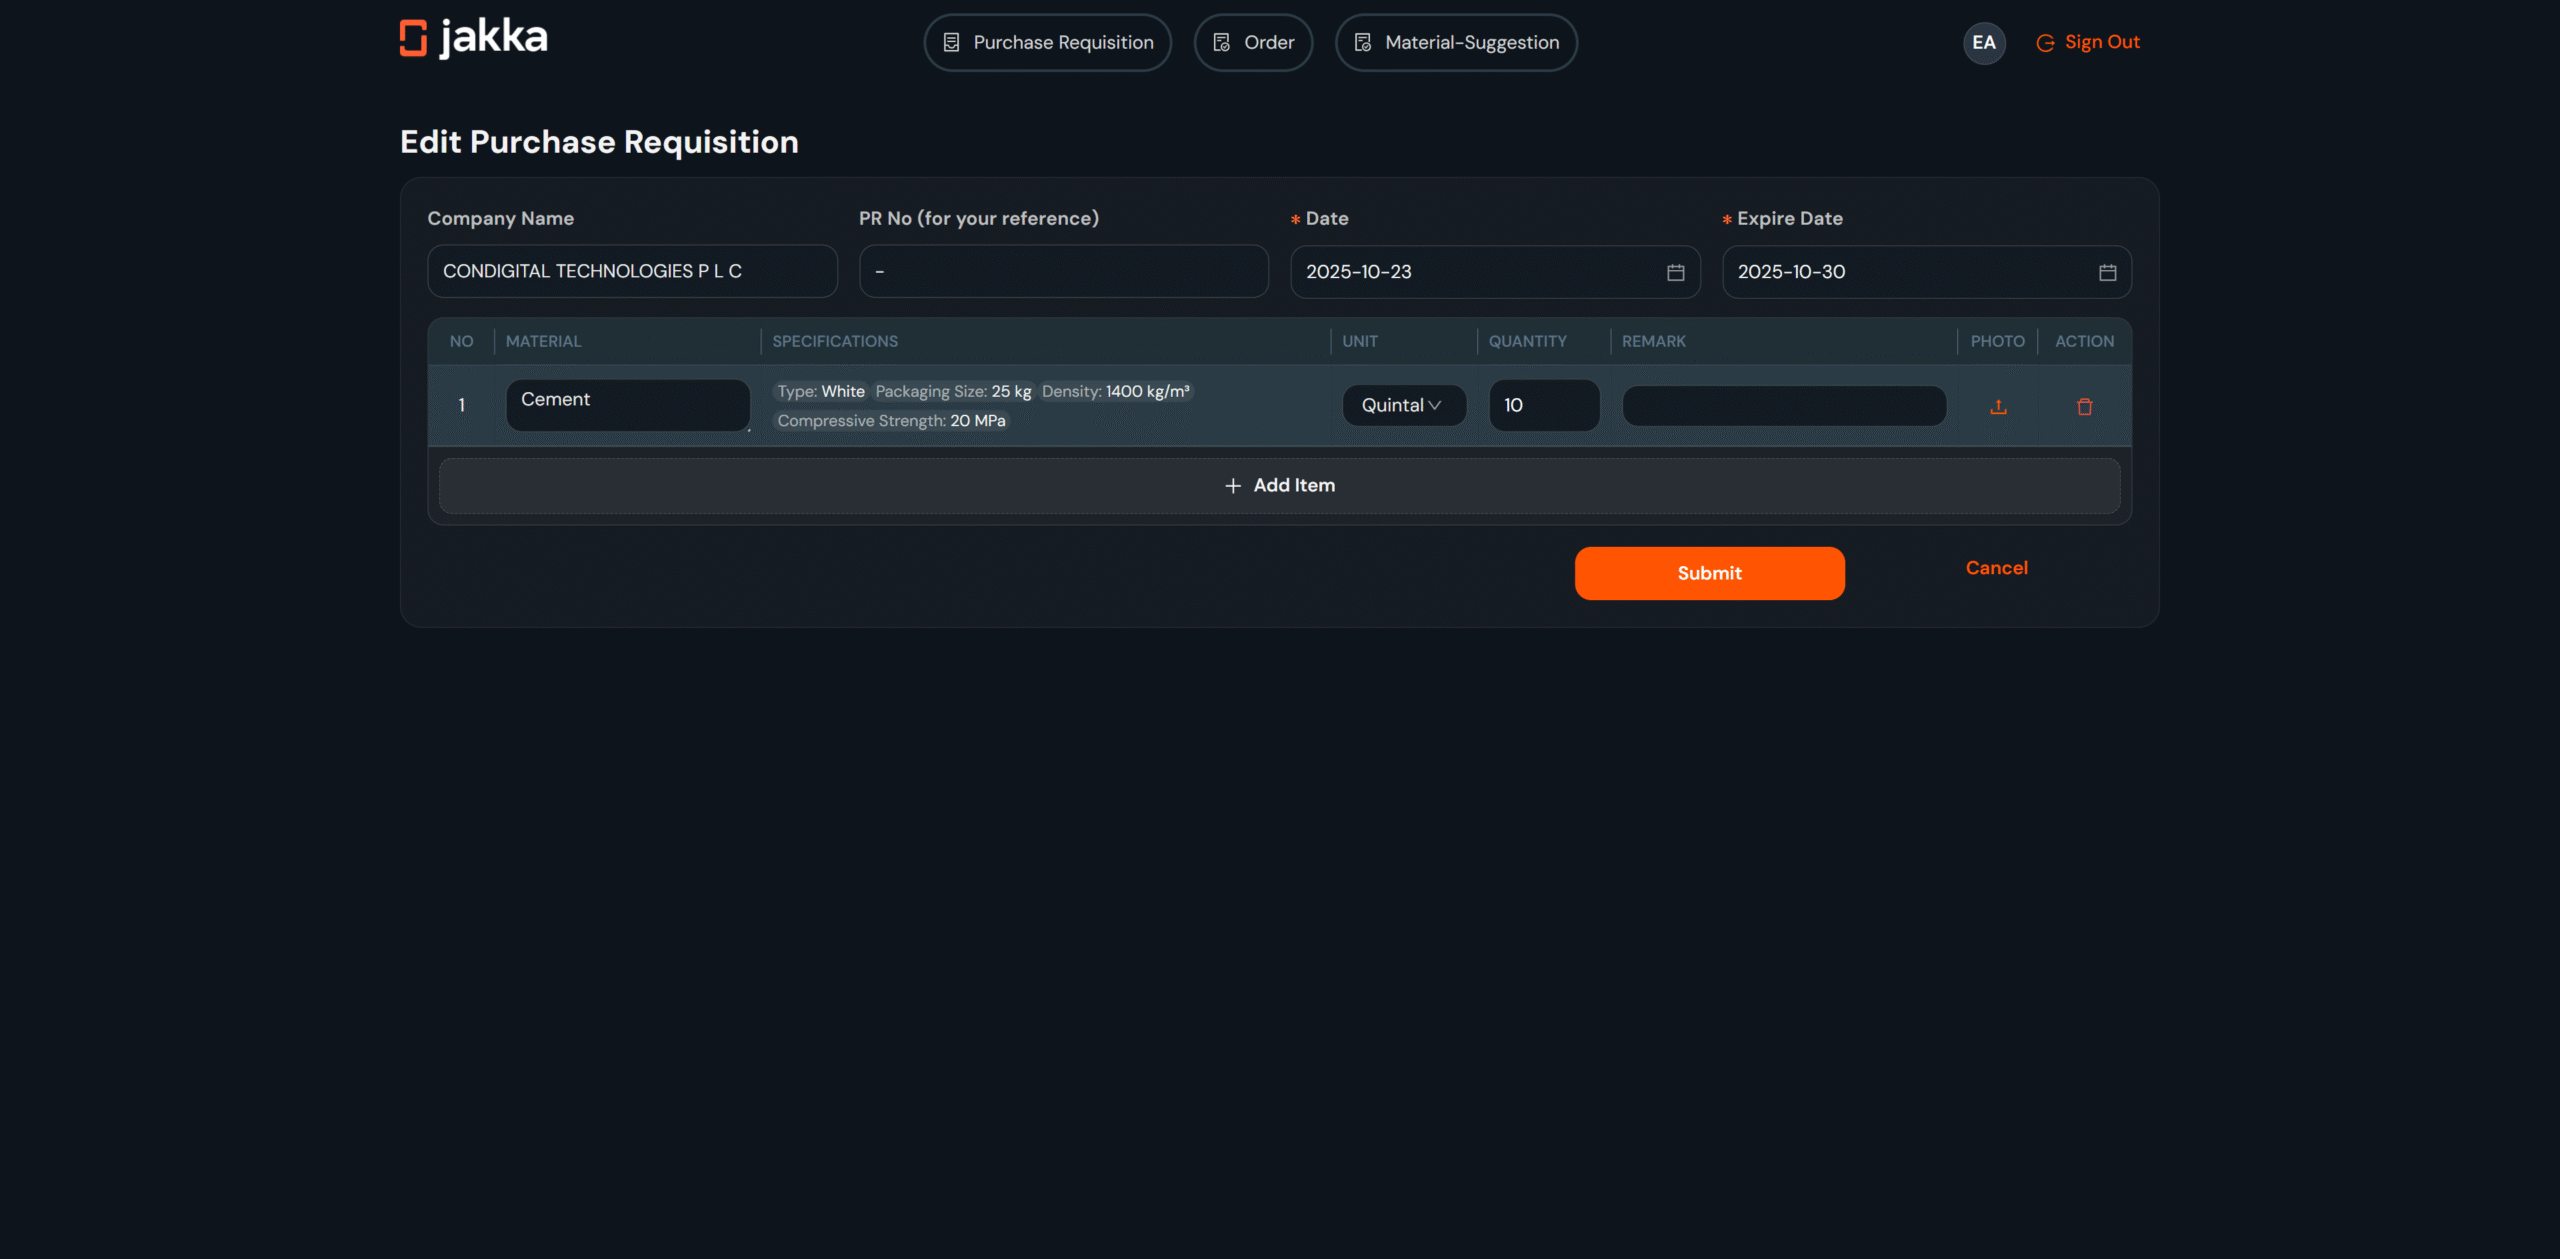Click the plus icon beside Add Item
The width and height of the screenshot is (2560, 1259).
coord(1233,485)
